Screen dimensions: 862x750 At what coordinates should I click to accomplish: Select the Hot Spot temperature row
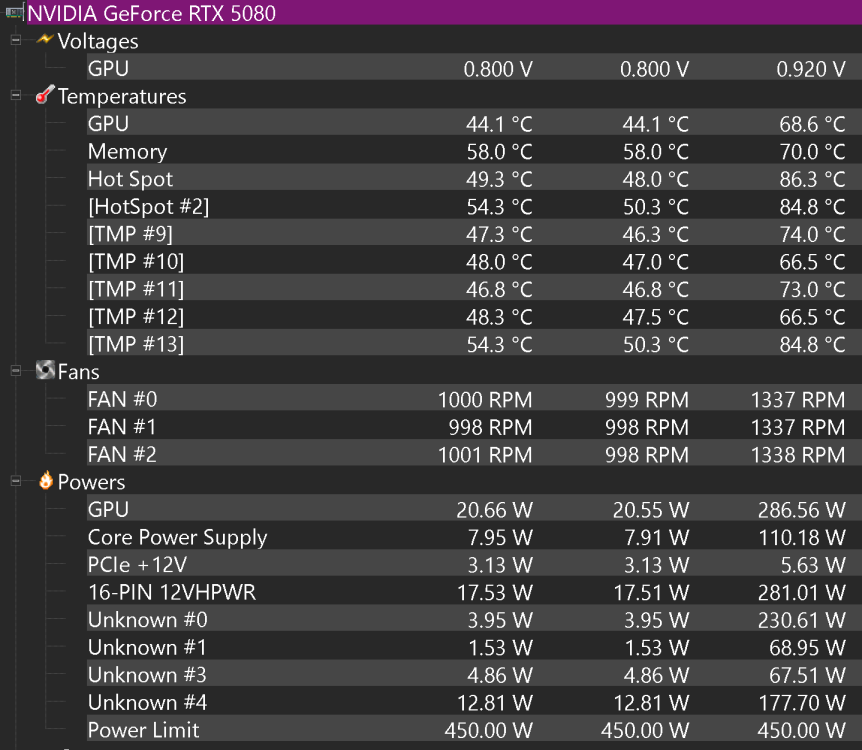[x=474, y=179]
